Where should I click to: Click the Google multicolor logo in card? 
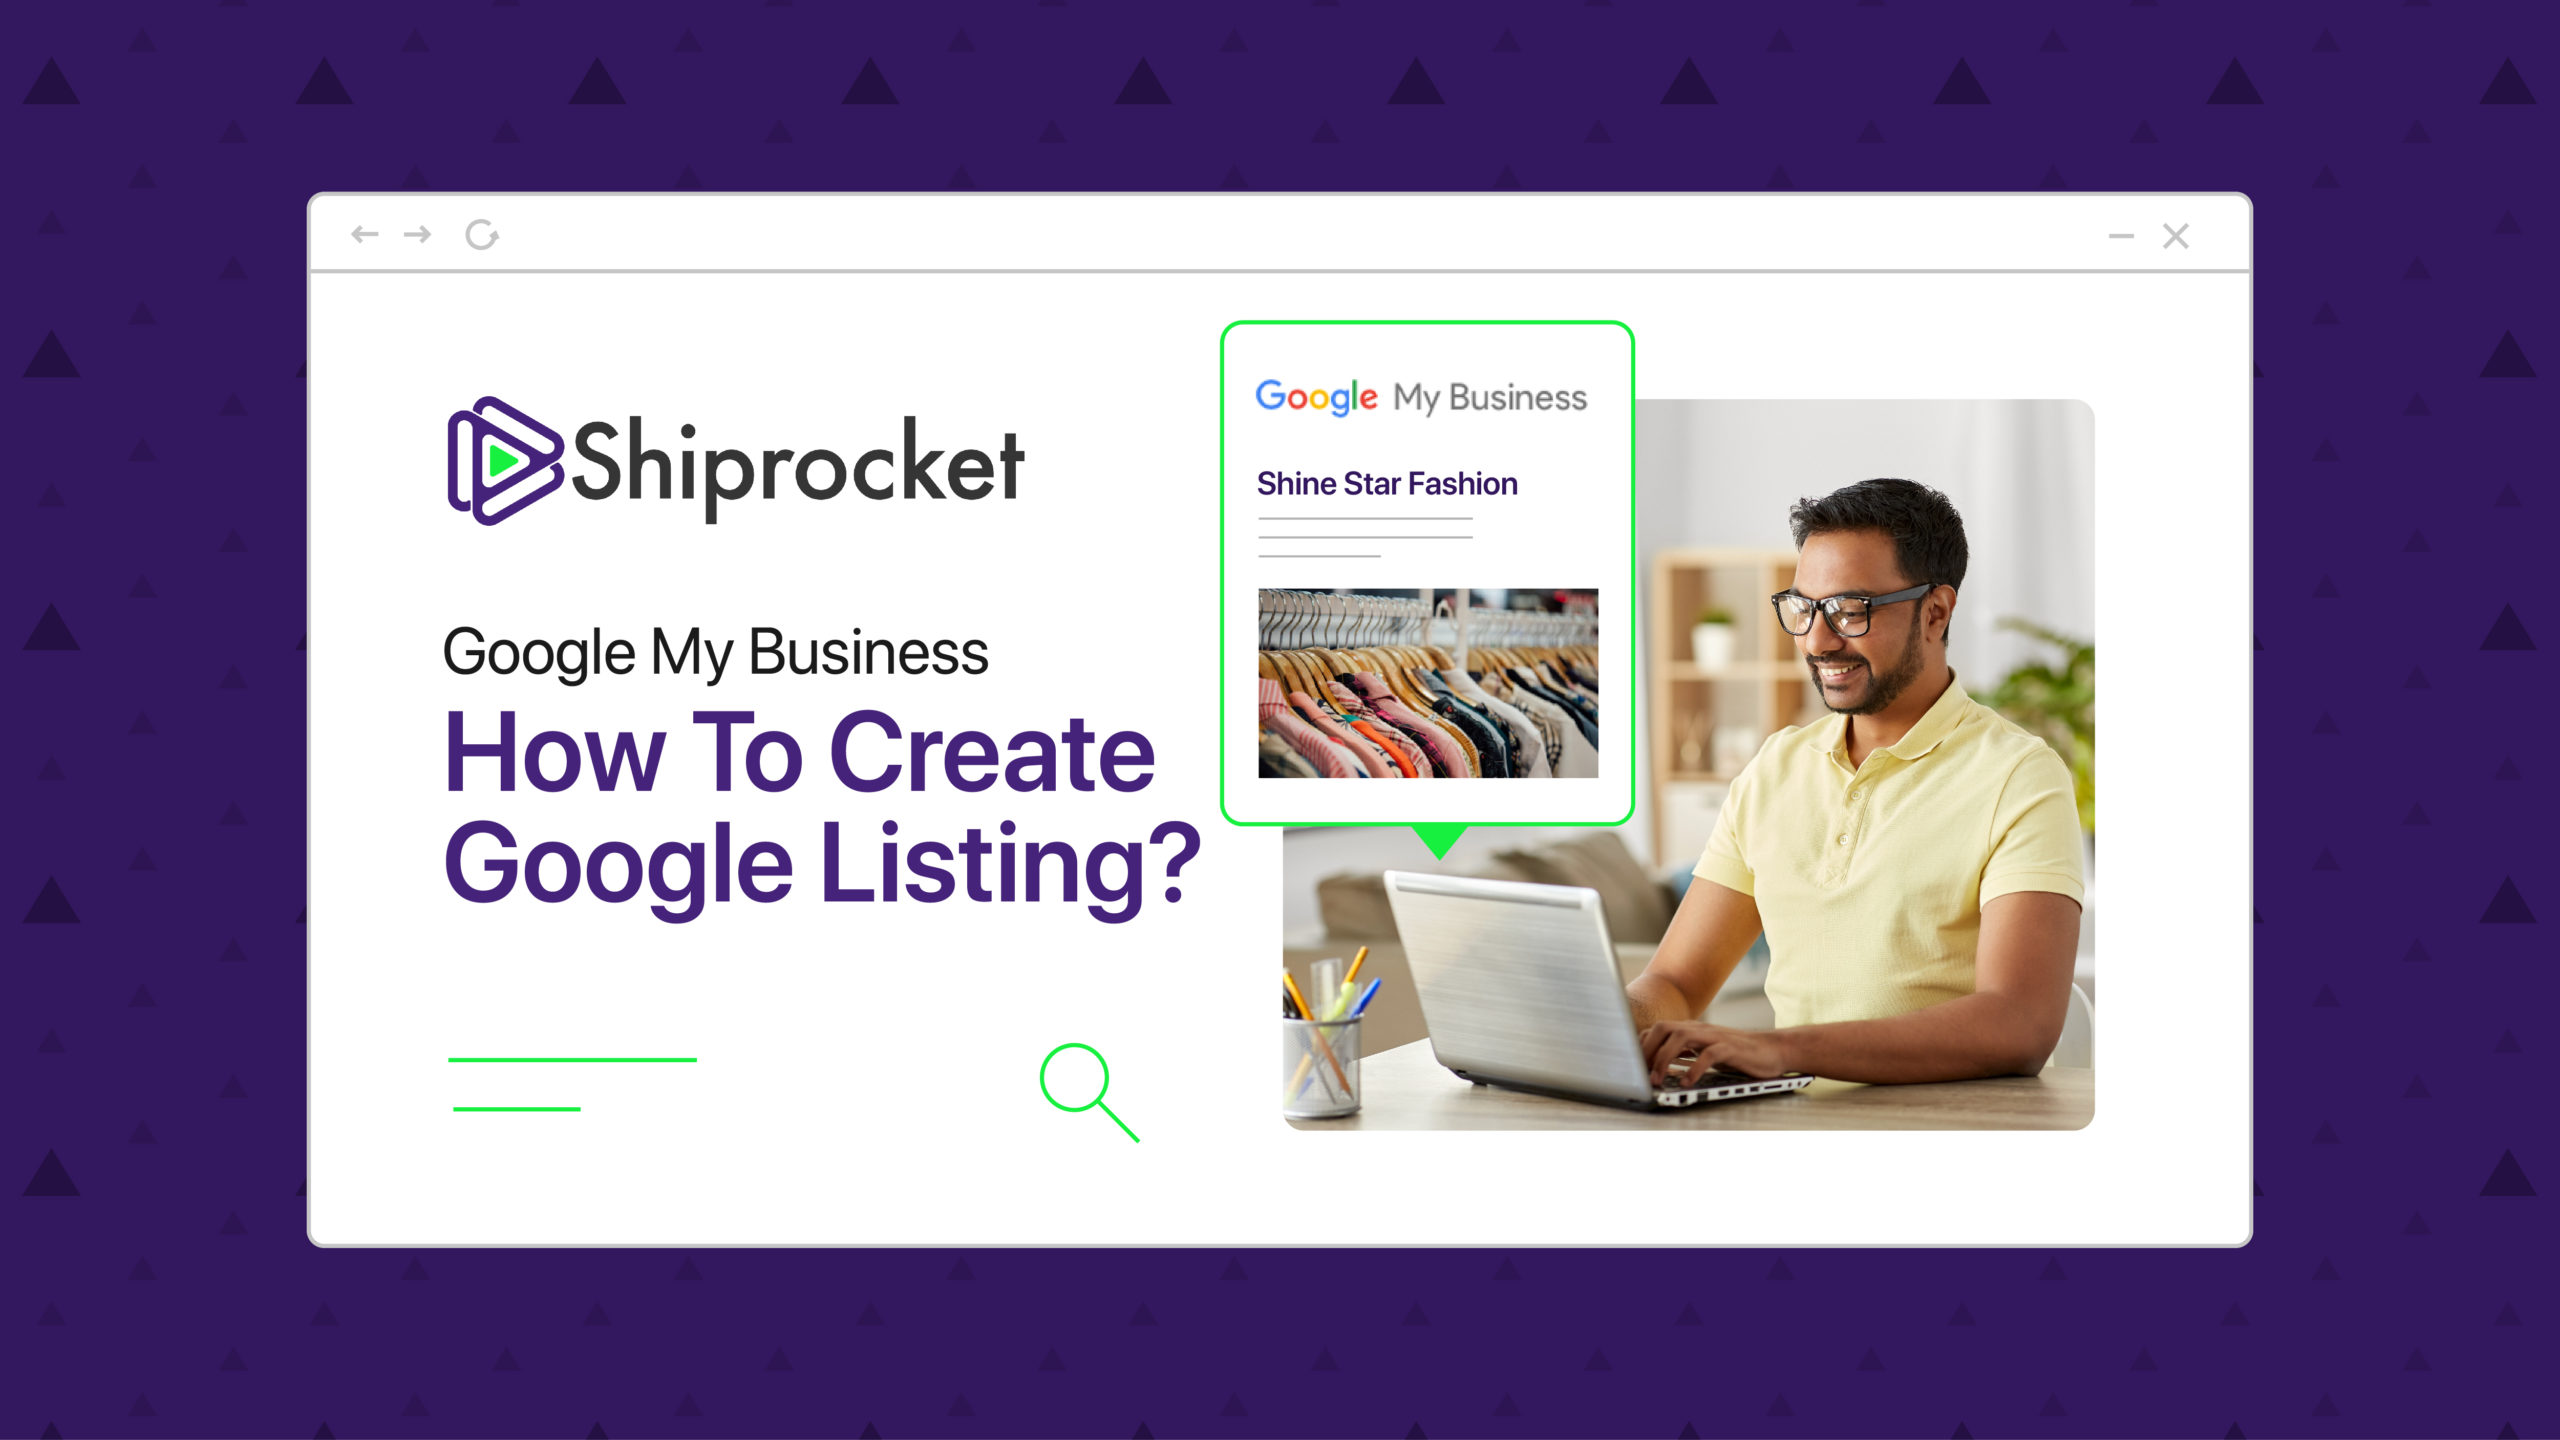pyautogui.click(x=1322, y=394)
